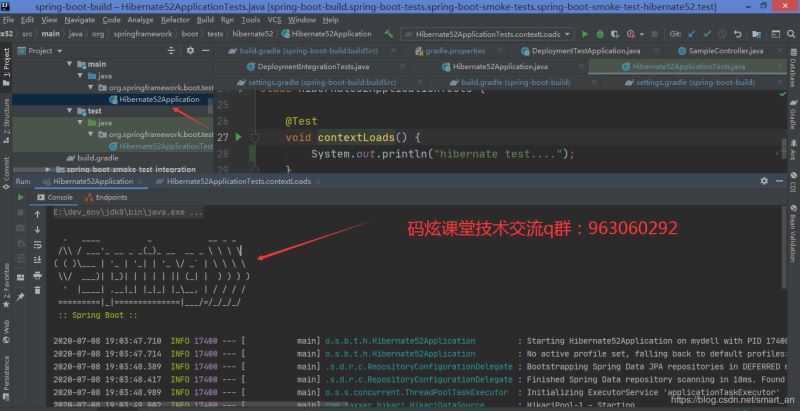Collapse the java folder under test
800x411 pixels.
(80, 123)
